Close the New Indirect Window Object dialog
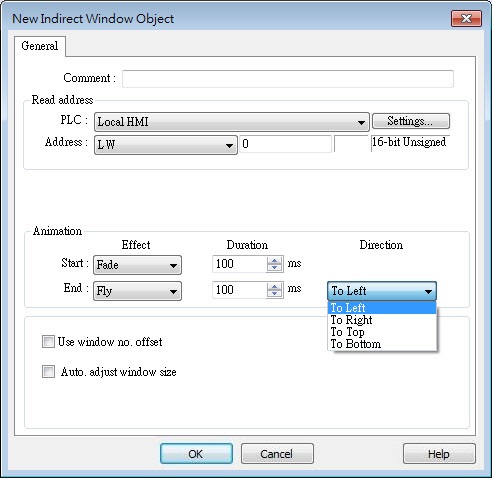The height and width of the screenshot is (478, 492). click(x=466, y=19)
